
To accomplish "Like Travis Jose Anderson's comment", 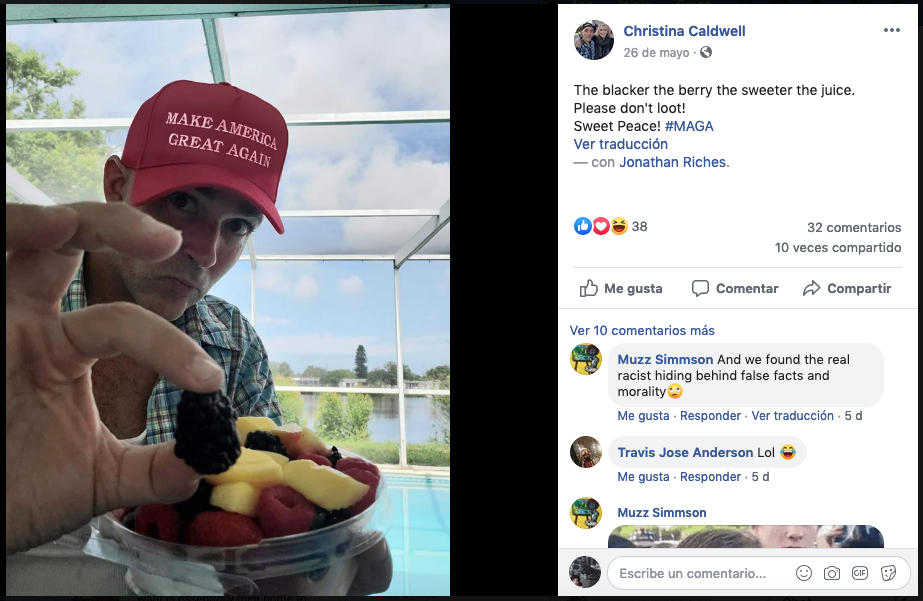I will (x=643, y=477).
